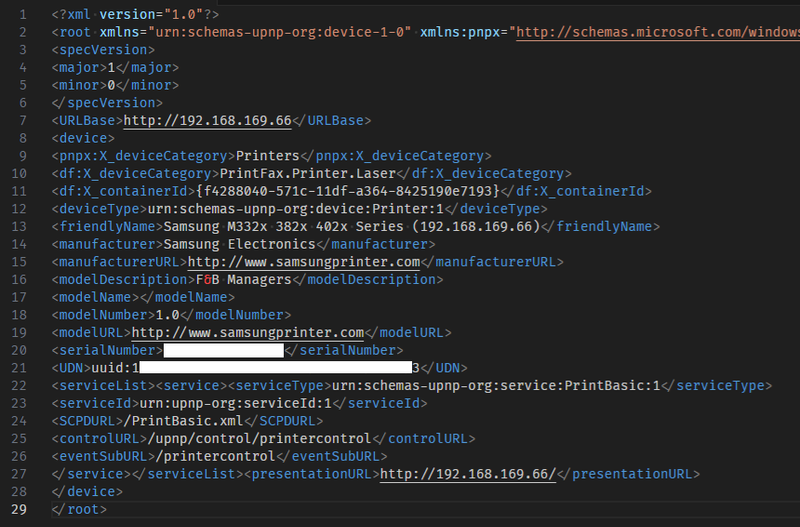This screenshot has width=800, height=527.
Task: Click the modelNumber value '1.0'
Action: (x=167, y=315)
